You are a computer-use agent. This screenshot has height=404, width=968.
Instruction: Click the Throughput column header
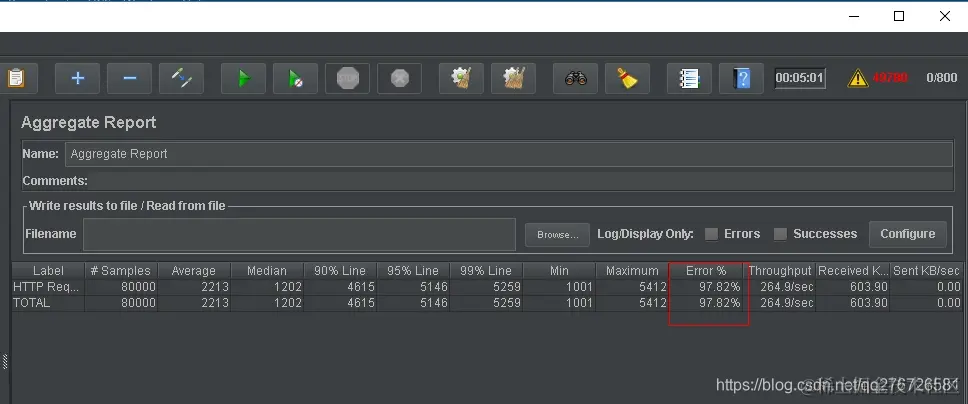[x=780, y=271]
